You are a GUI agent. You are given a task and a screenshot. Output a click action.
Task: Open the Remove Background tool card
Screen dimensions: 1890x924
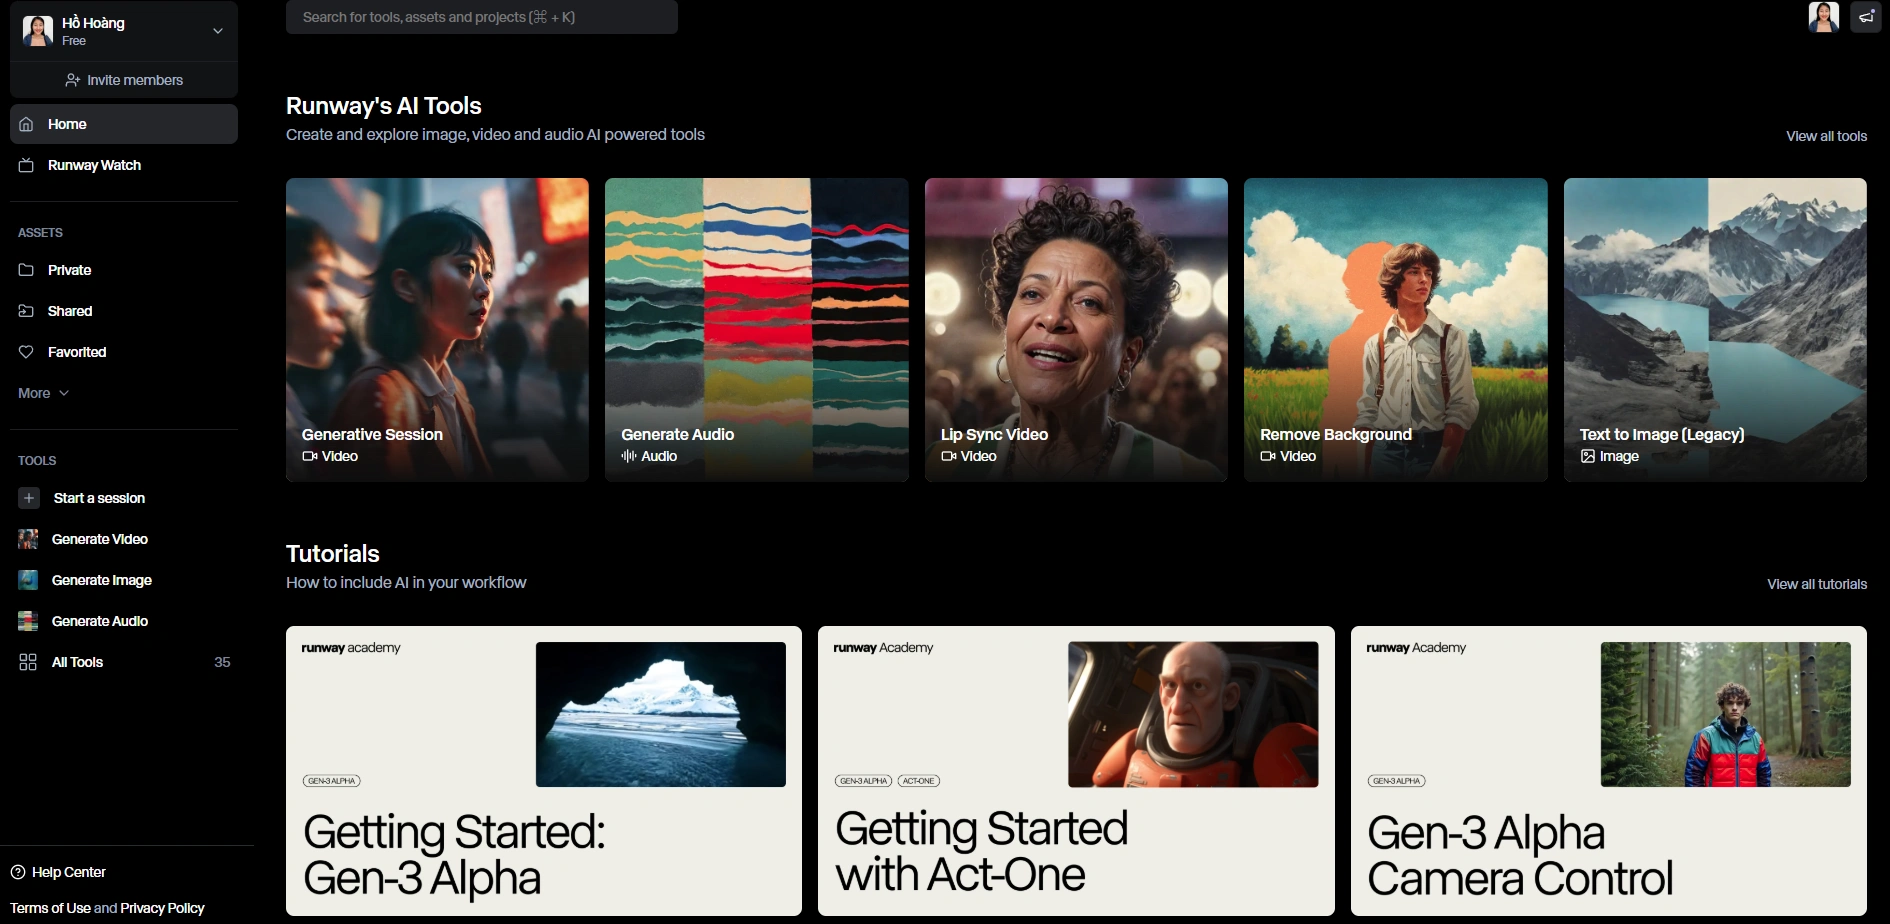pos(1395,330)
